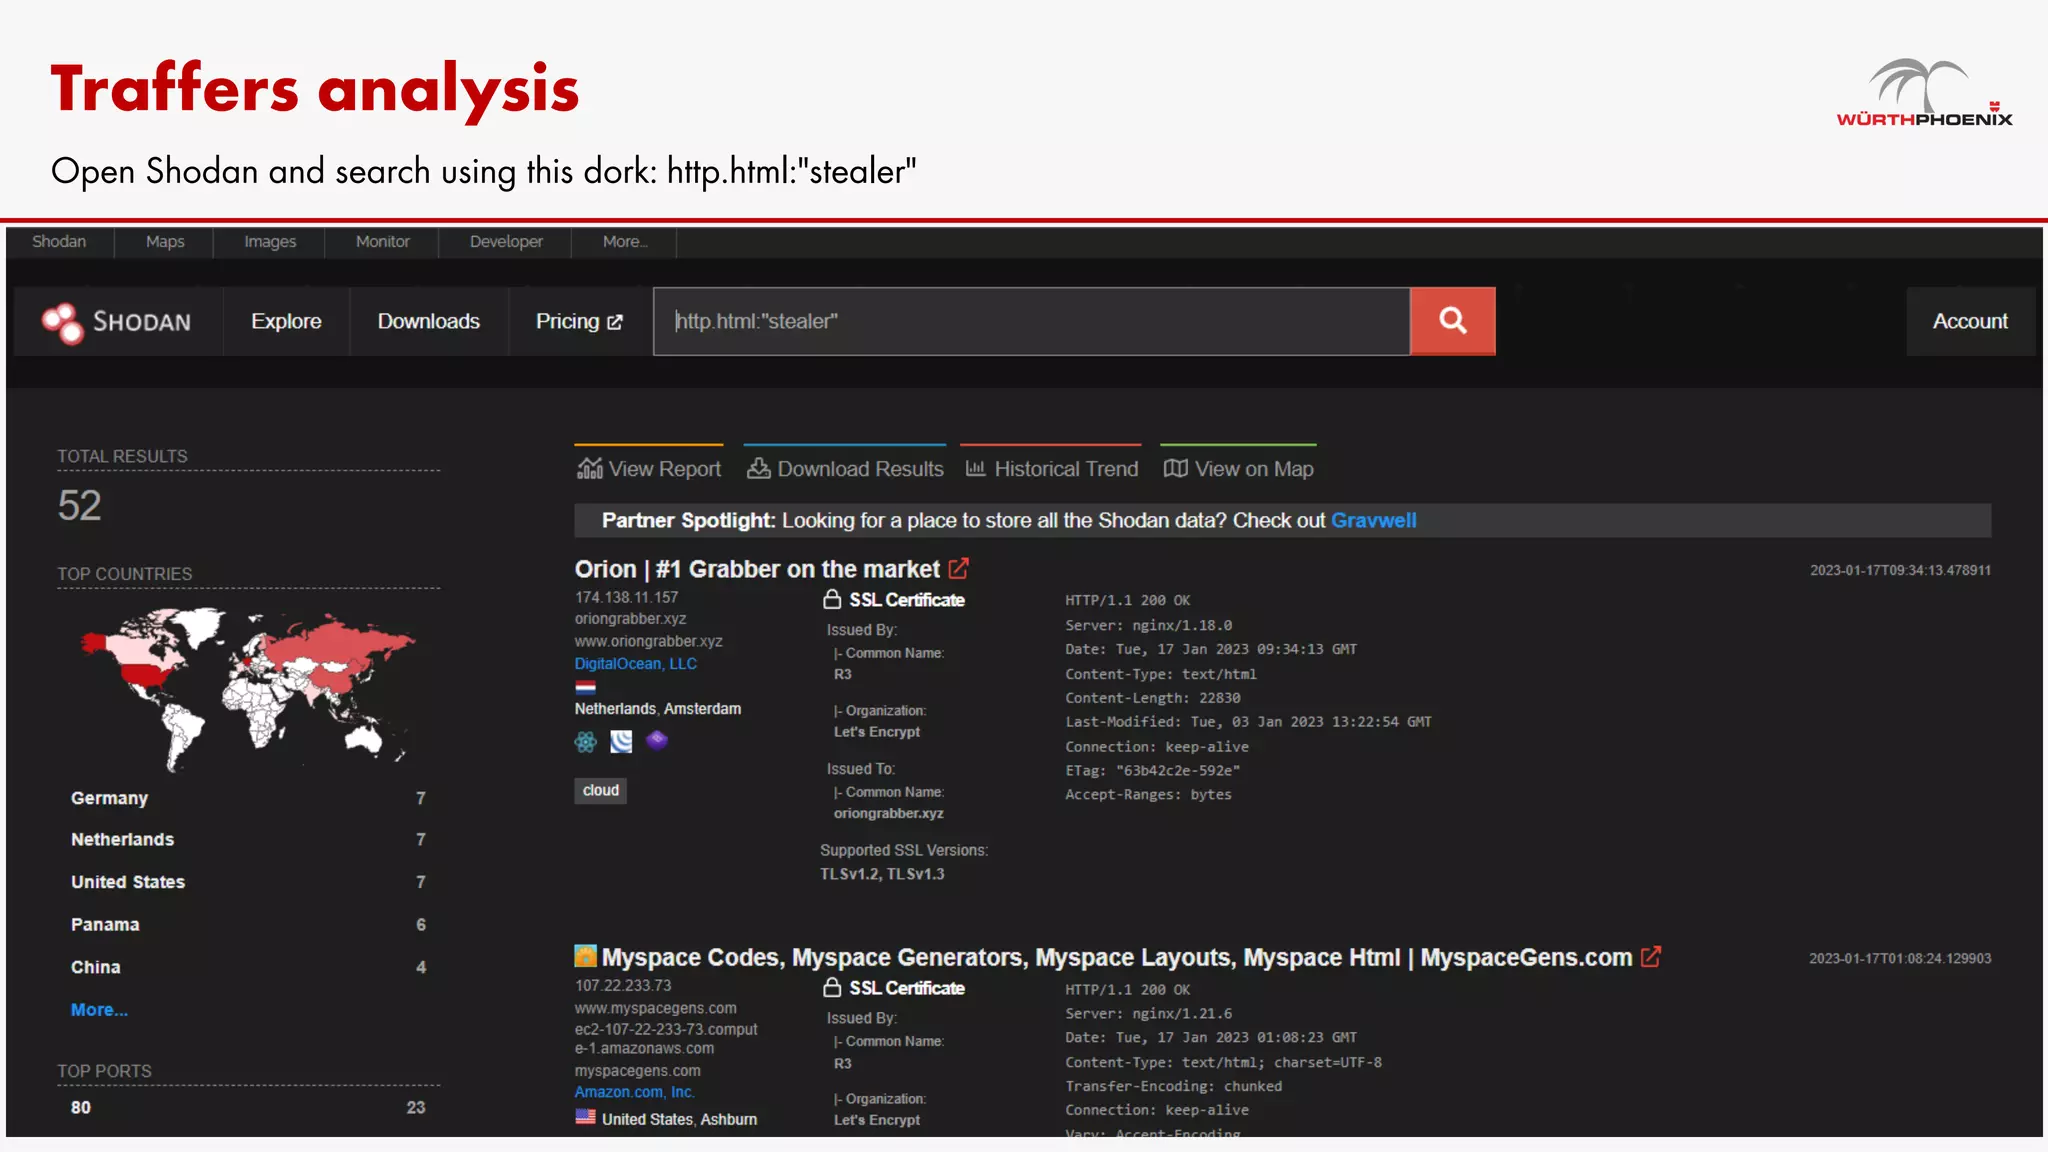The width and height of the screenshot is (2048, 1152).
Task: Click View on Map link
Action: click(1238, 468)
